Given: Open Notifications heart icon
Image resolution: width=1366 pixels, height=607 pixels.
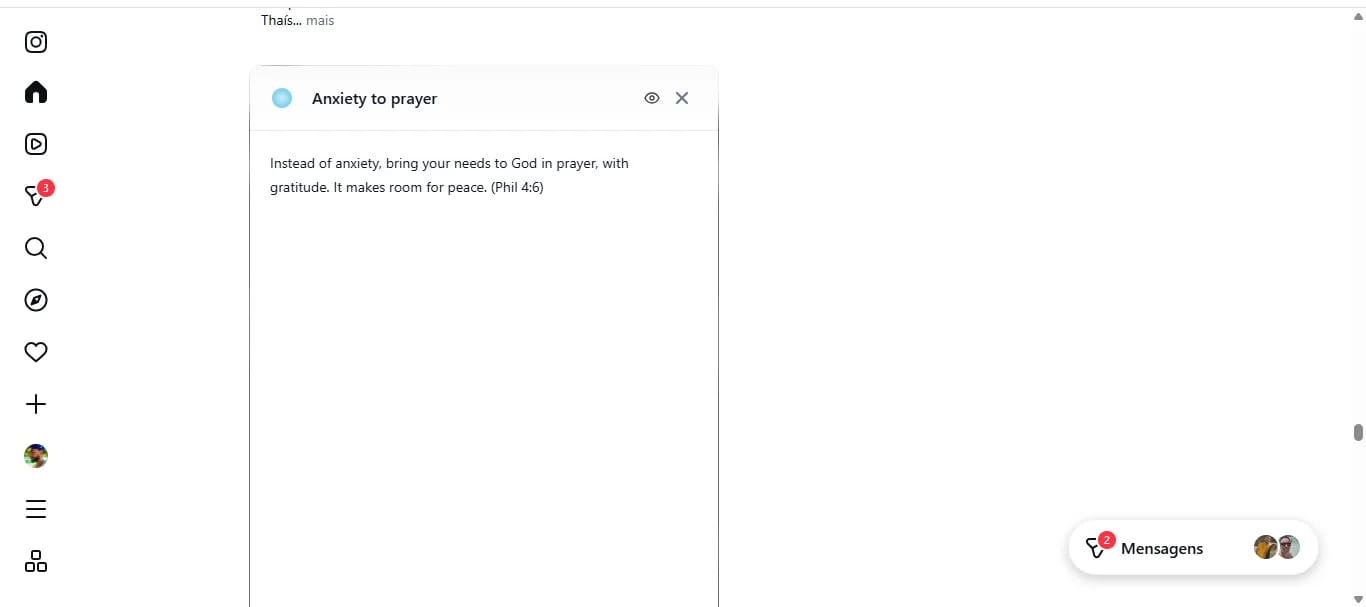Looking at the screenshot, I should (36, 352).
